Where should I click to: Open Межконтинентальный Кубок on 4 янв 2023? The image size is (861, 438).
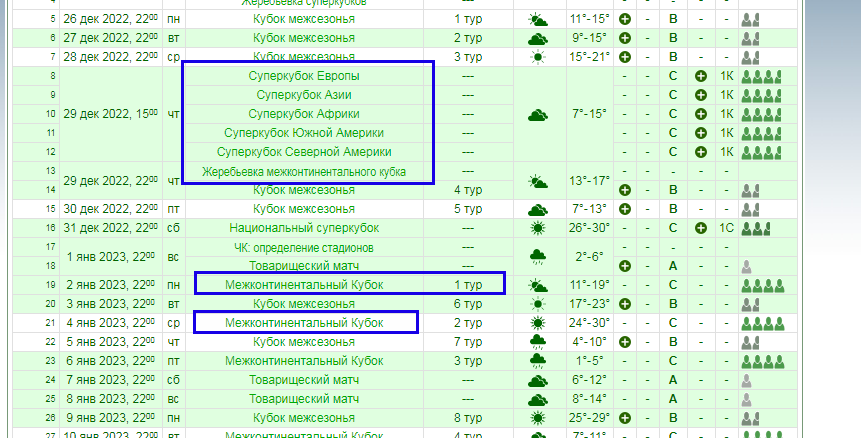coord(304,323)
